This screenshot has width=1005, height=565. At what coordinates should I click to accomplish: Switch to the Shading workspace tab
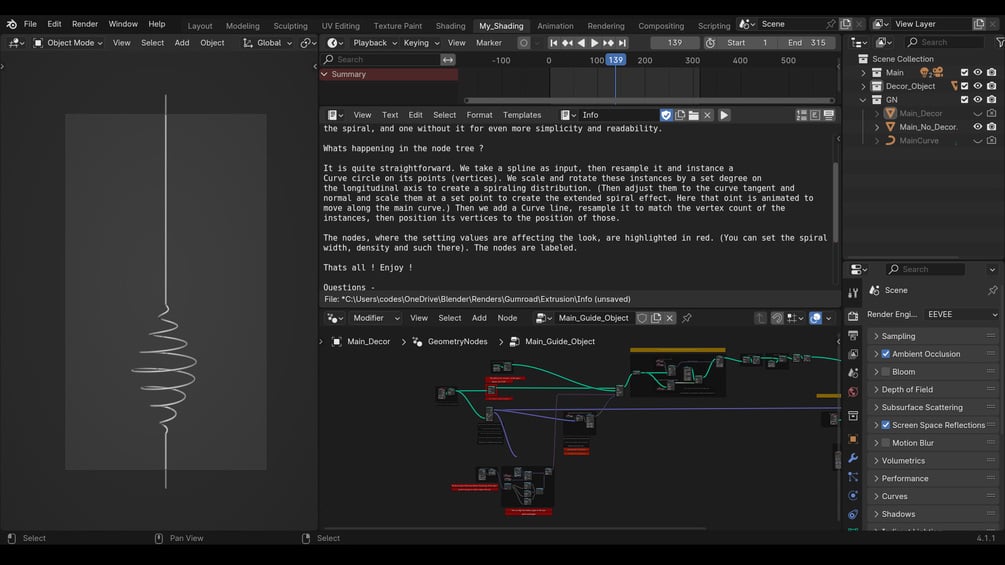pos(451,26)
